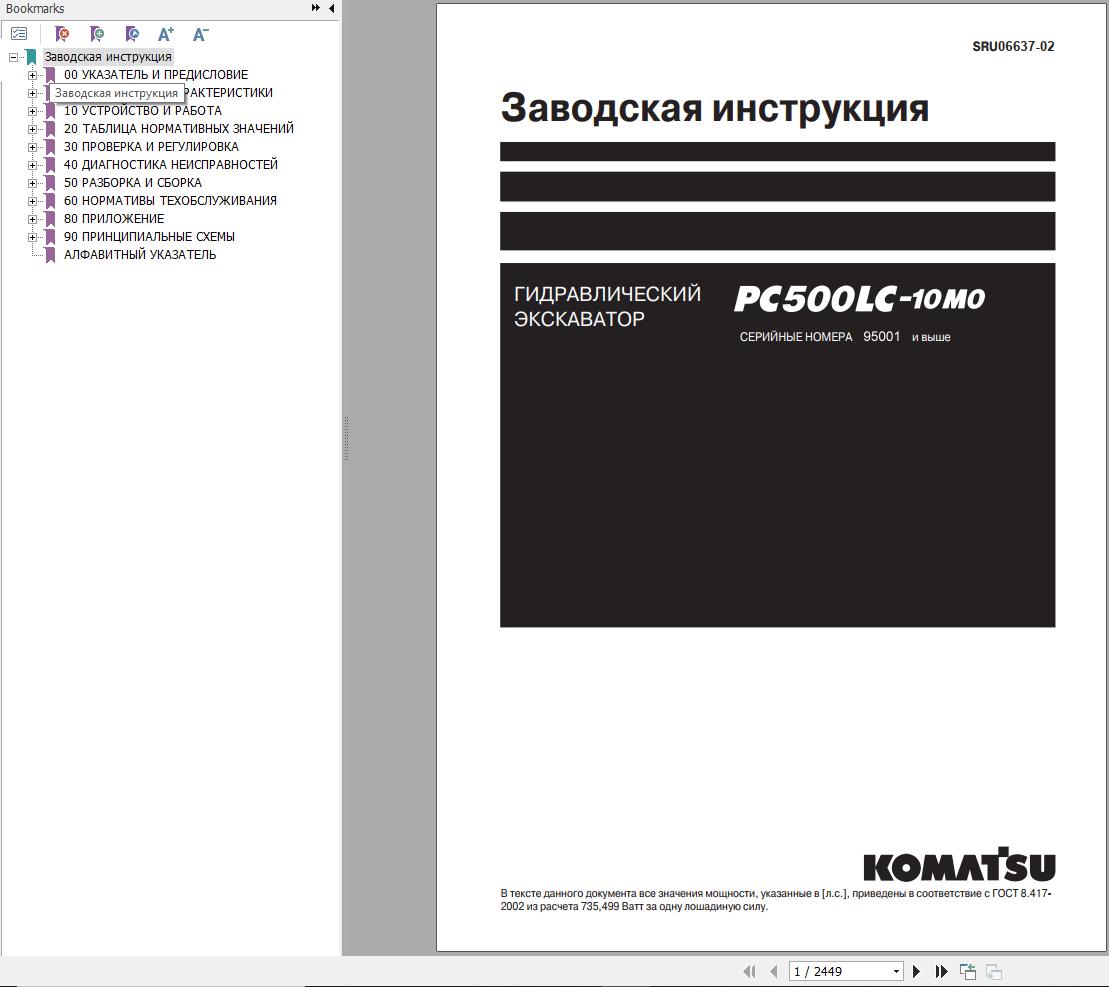Click the PC500LC-10M0 model name
Viewport: 1109px width, 987px height.
click(x=859, y=298)
